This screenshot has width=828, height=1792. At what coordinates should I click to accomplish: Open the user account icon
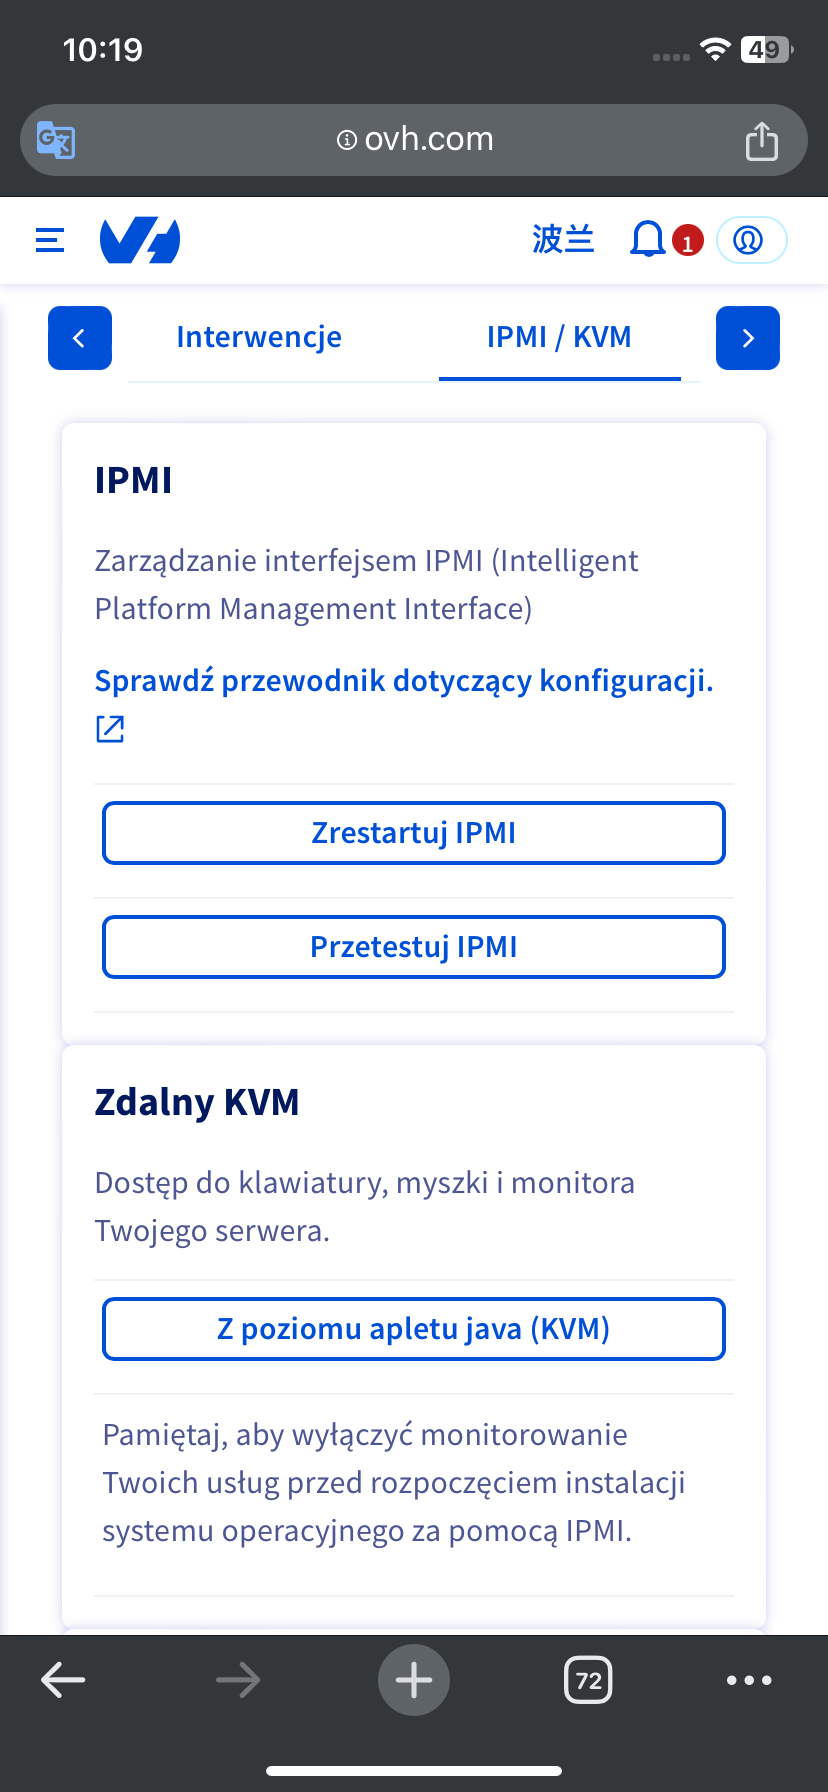(x=751, y=240)
